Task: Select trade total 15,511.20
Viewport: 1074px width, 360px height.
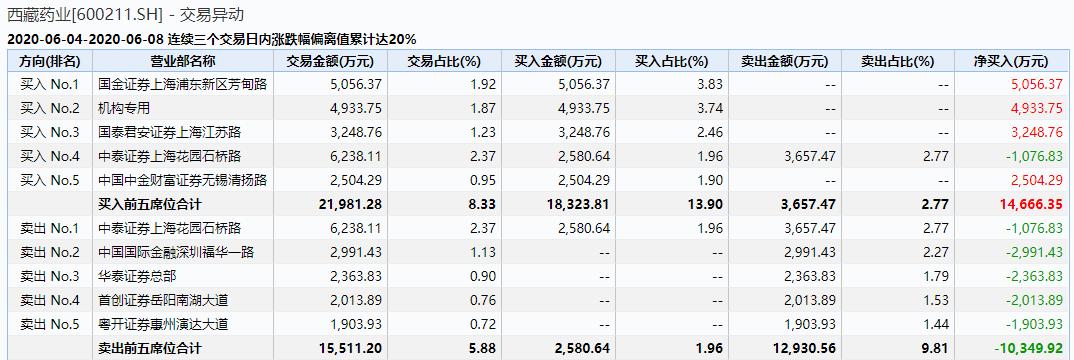Action: coord(350,348)
